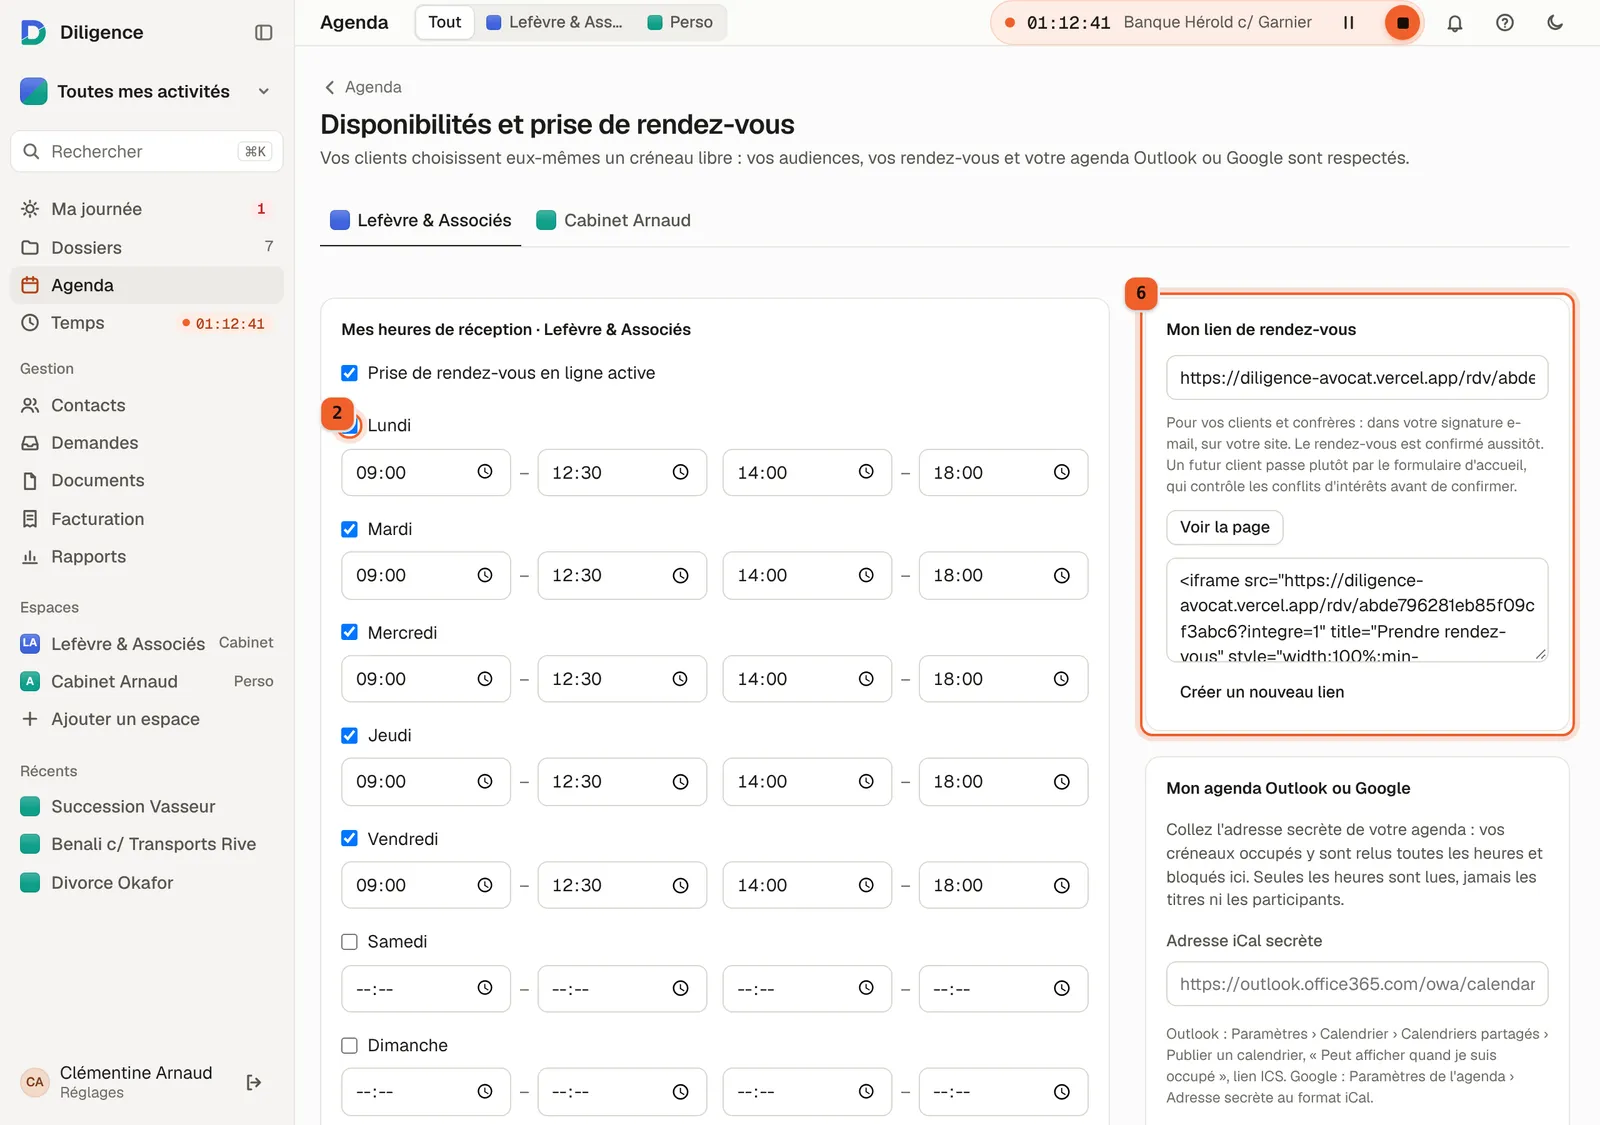Click clock icon of Vendredi 18:00 field

(1062, 885)
